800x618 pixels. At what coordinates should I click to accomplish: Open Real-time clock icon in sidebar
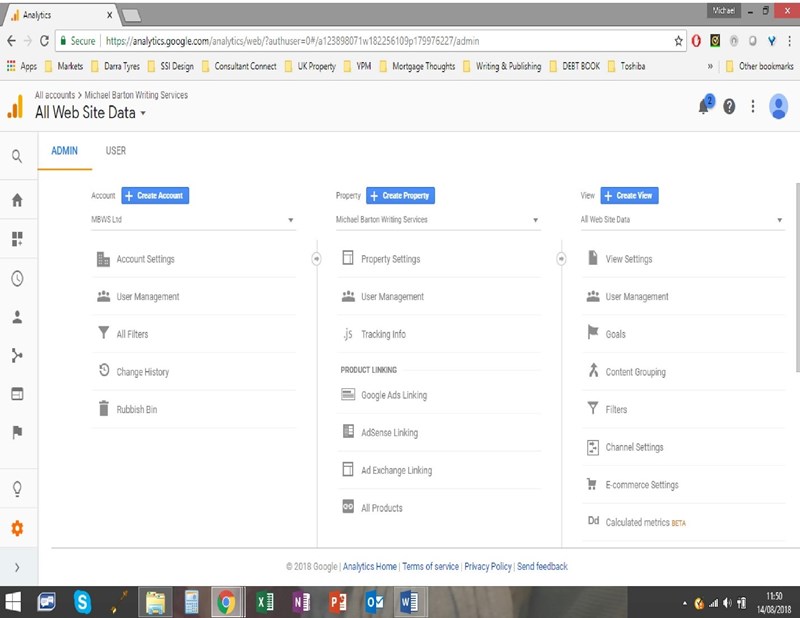(17, 278)
